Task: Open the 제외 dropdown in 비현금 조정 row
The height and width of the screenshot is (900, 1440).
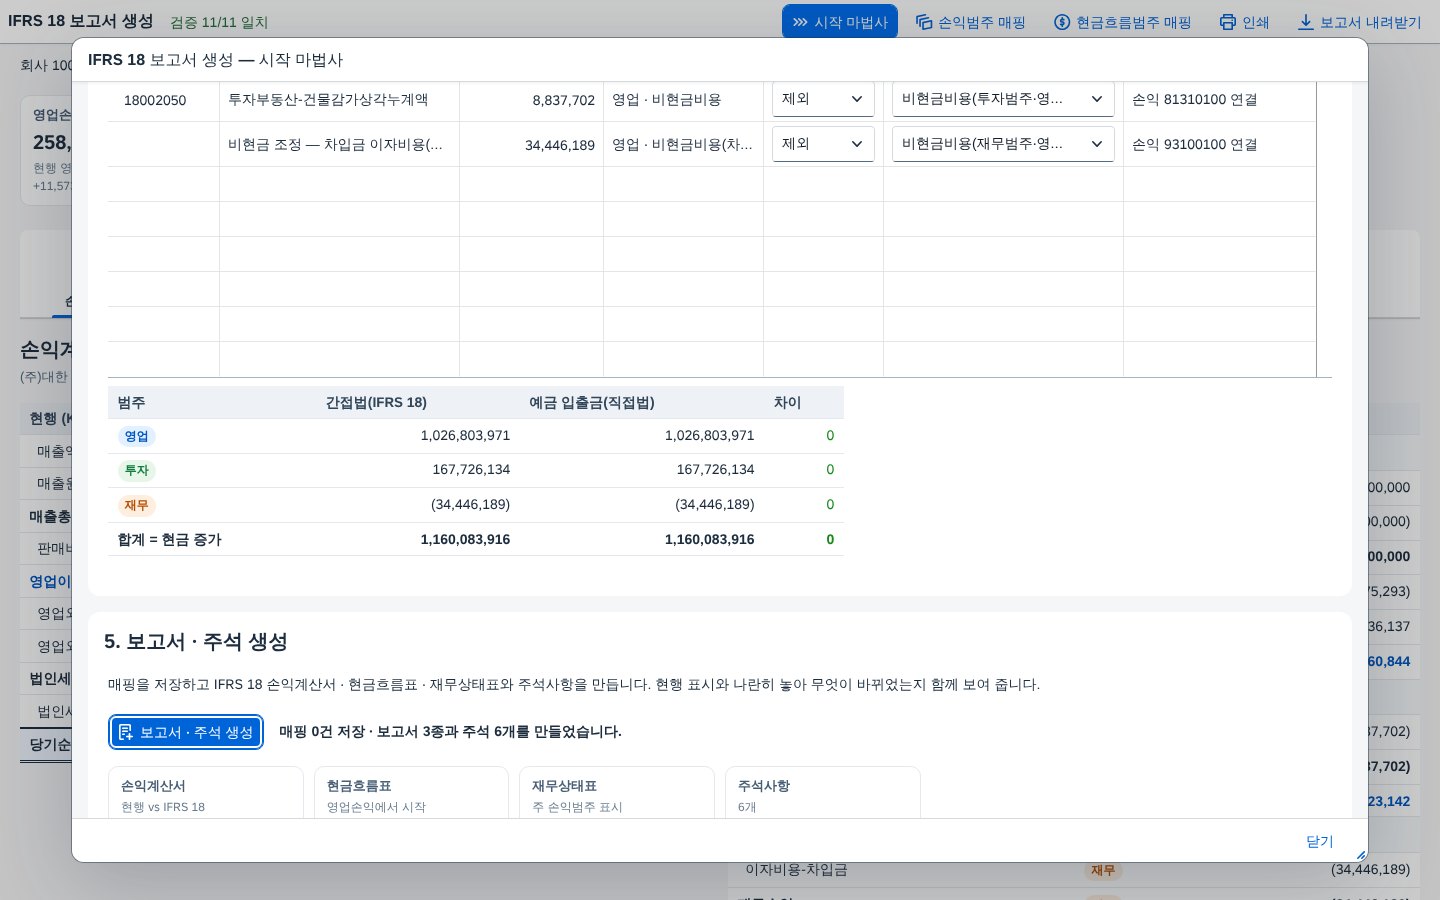Action: 823,144
